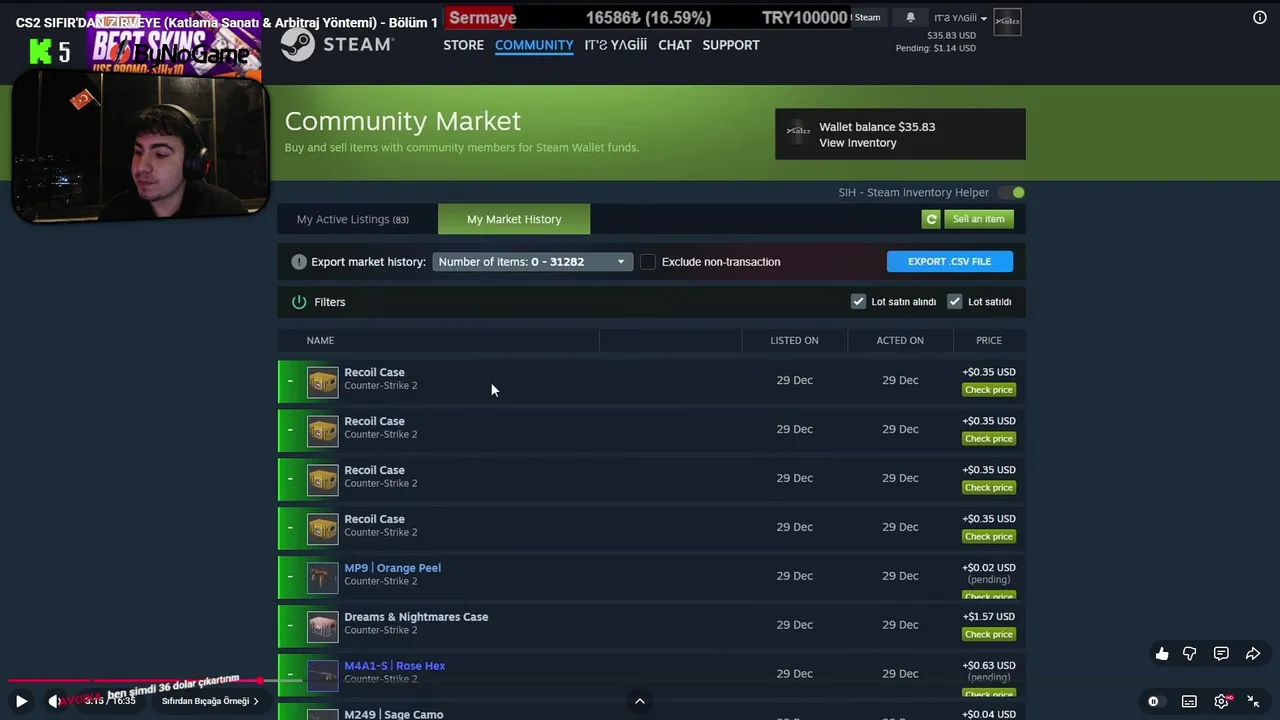The width and height of the screenshot is (1280, 720).
Task: Expand the more-videos chevron at the bottom
Action: [640, 701]
